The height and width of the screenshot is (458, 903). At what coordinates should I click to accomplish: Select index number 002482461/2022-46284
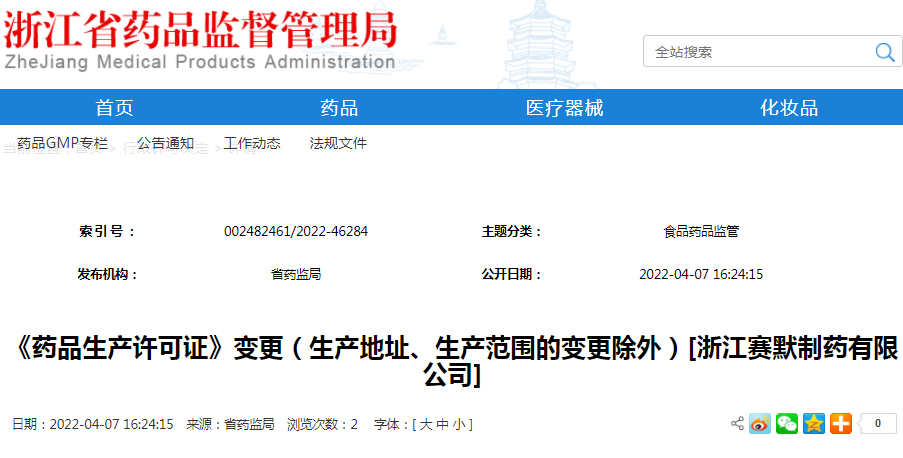tap(296, 232)
